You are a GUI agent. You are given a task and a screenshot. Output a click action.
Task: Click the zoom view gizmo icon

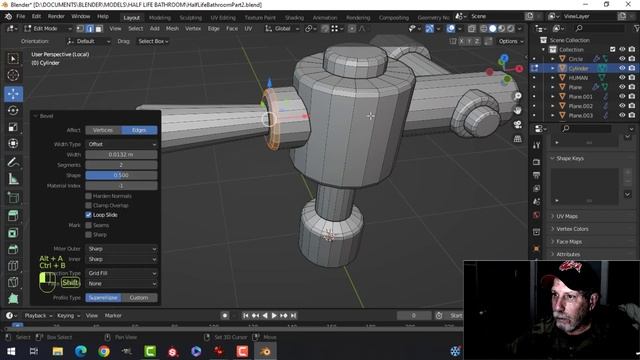[518, 96]
